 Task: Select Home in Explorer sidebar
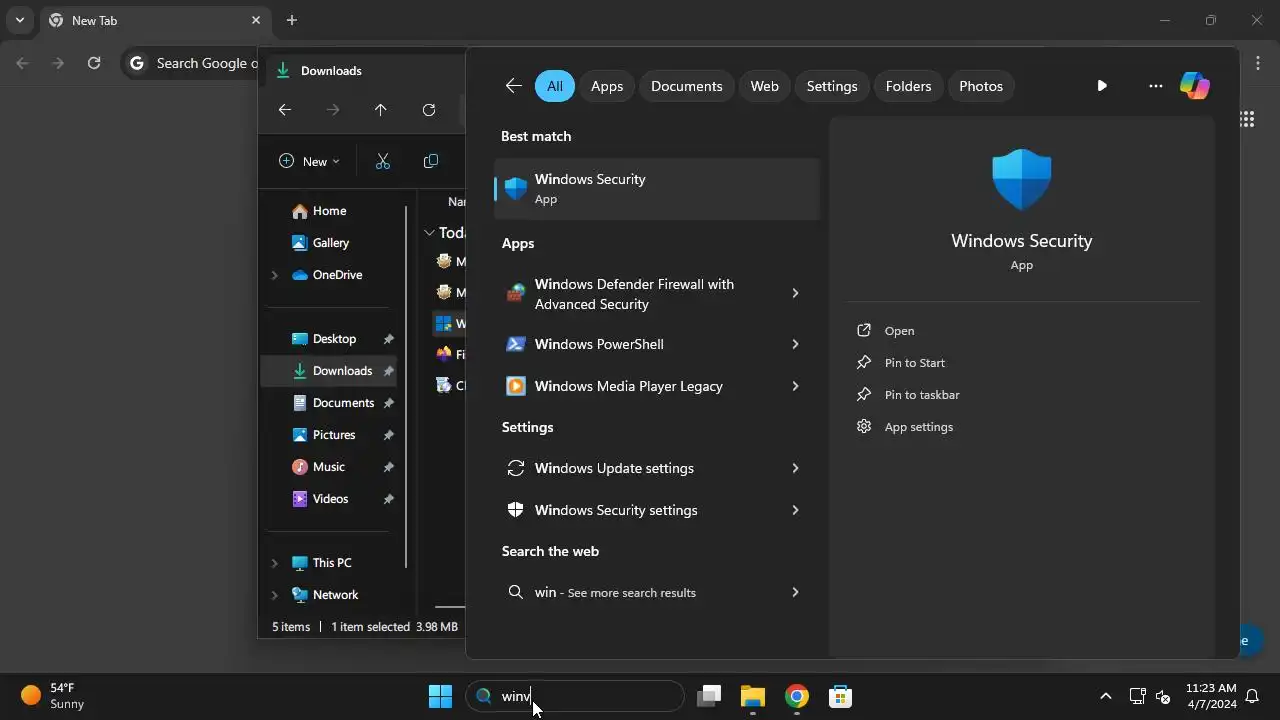[329, 211]
